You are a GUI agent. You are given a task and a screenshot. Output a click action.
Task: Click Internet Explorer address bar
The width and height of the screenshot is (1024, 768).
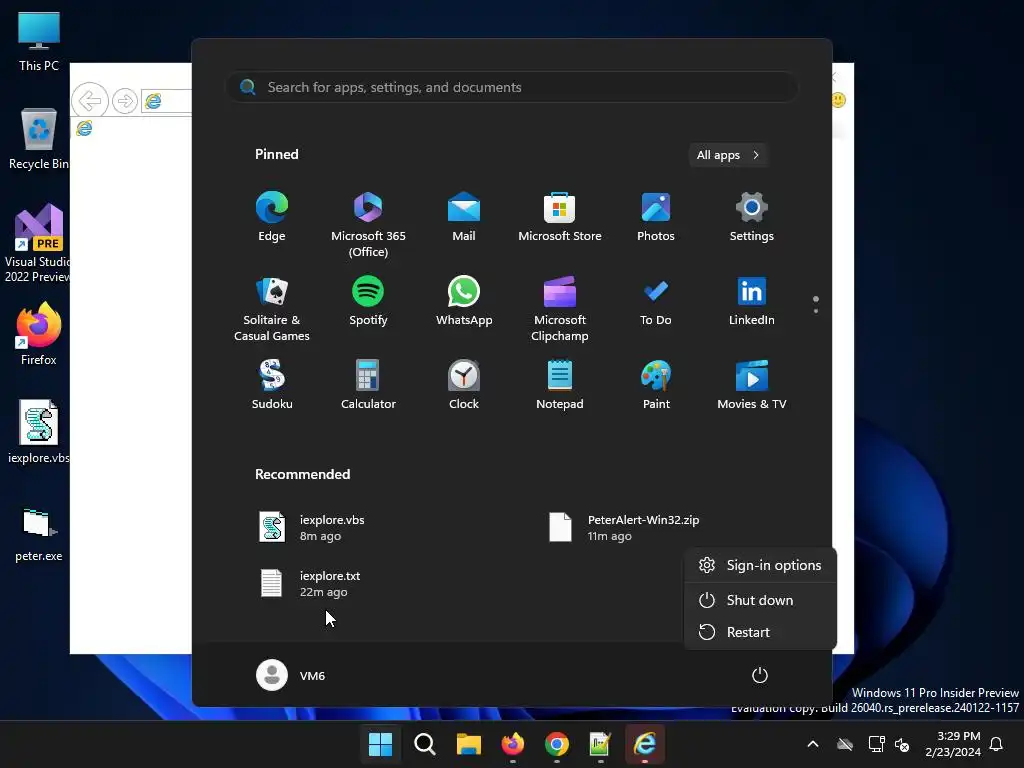pos(167,101)
